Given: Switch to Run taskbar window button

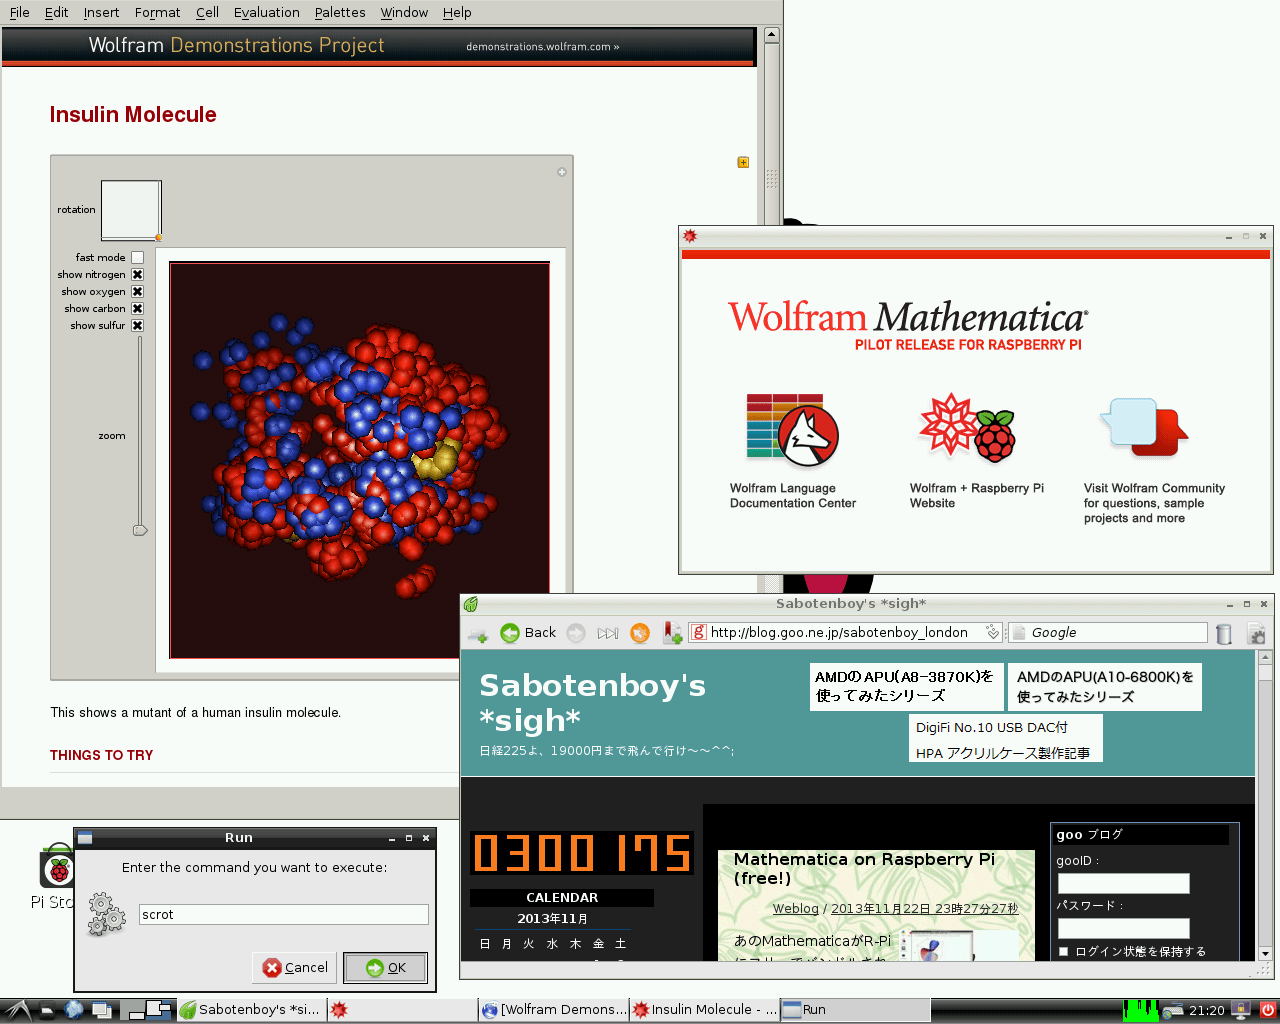Looking at the screenshot, I should tap(855, 1010).
